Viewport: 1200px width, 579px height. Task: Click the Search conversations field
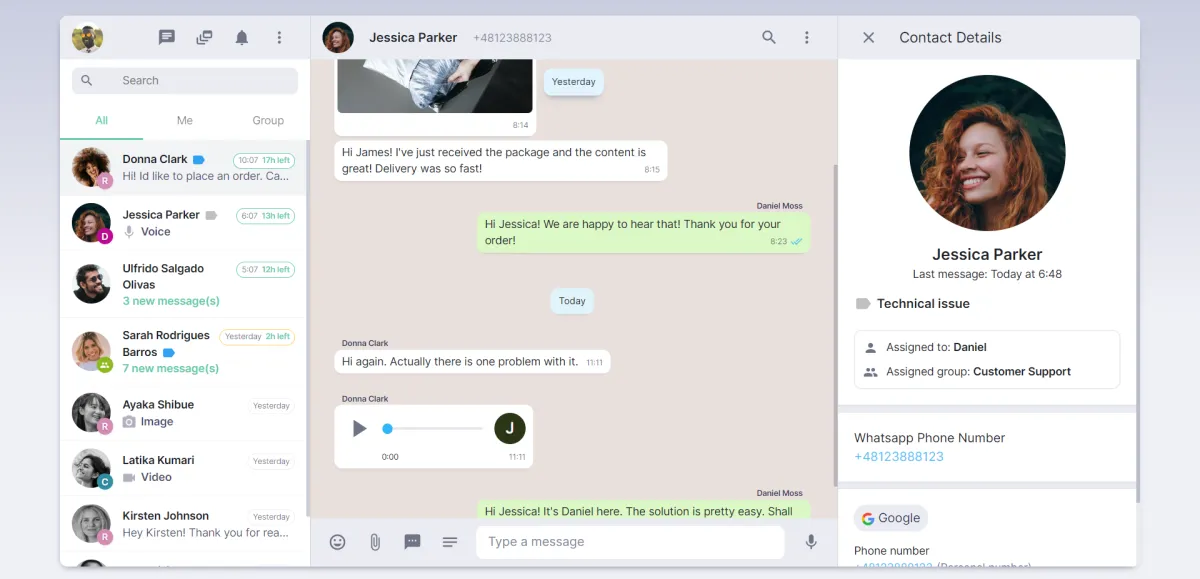click(185, 80)
